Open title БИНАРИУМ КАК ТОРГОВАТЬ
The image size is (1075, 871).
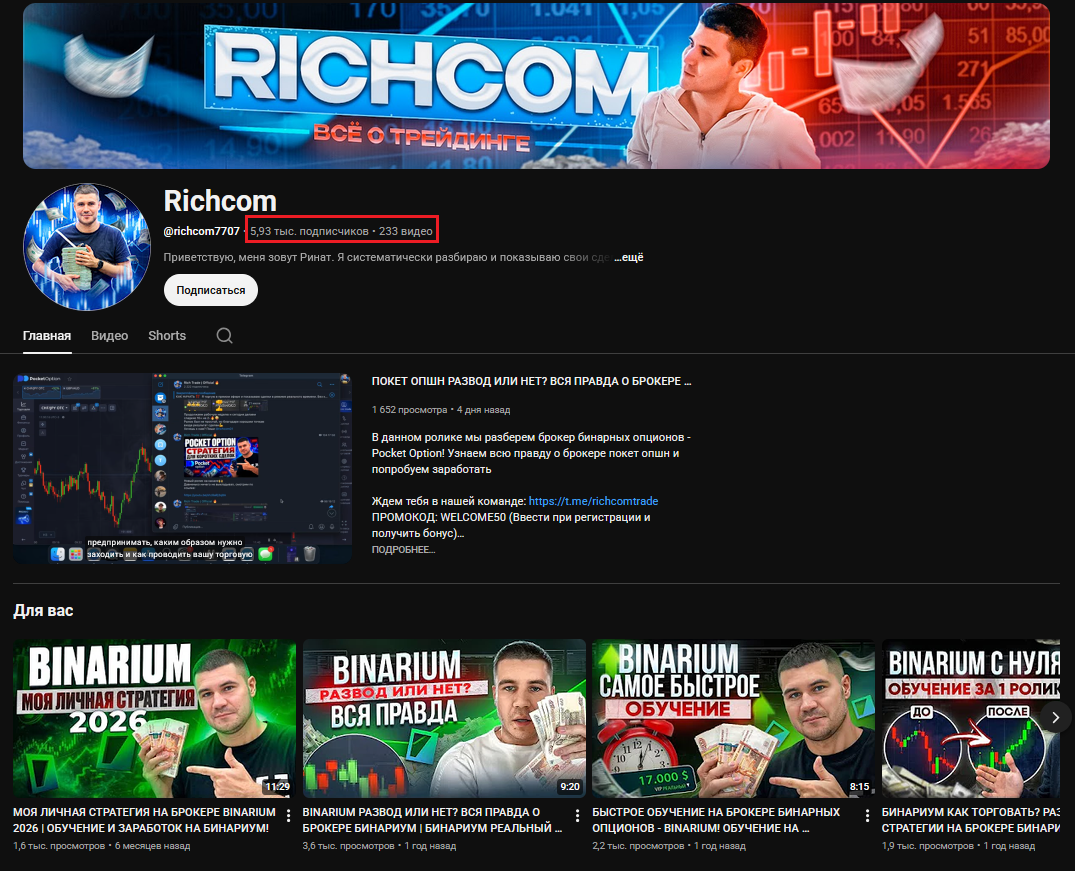971,820
